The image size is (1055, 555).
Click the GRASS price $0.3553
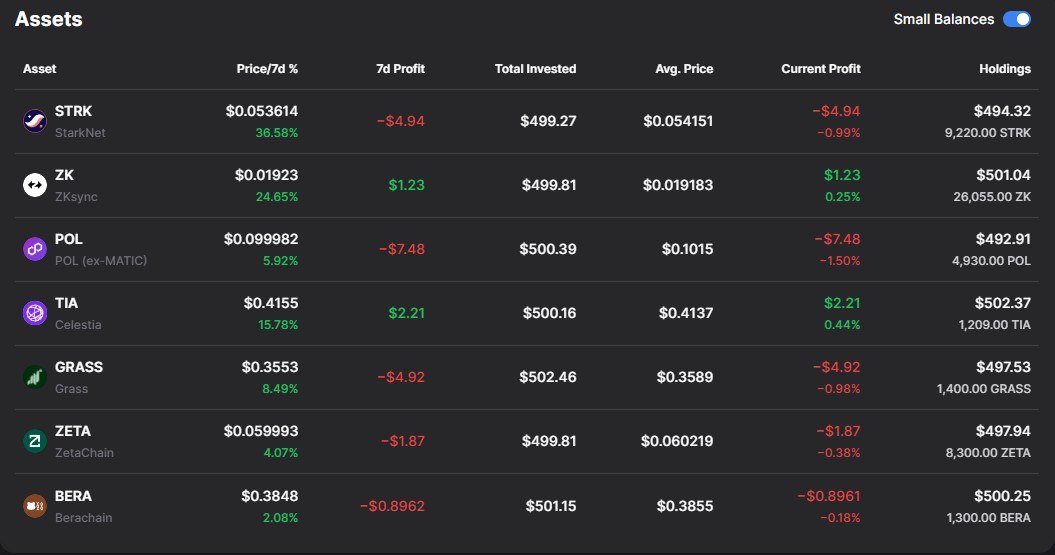(270, 367)
